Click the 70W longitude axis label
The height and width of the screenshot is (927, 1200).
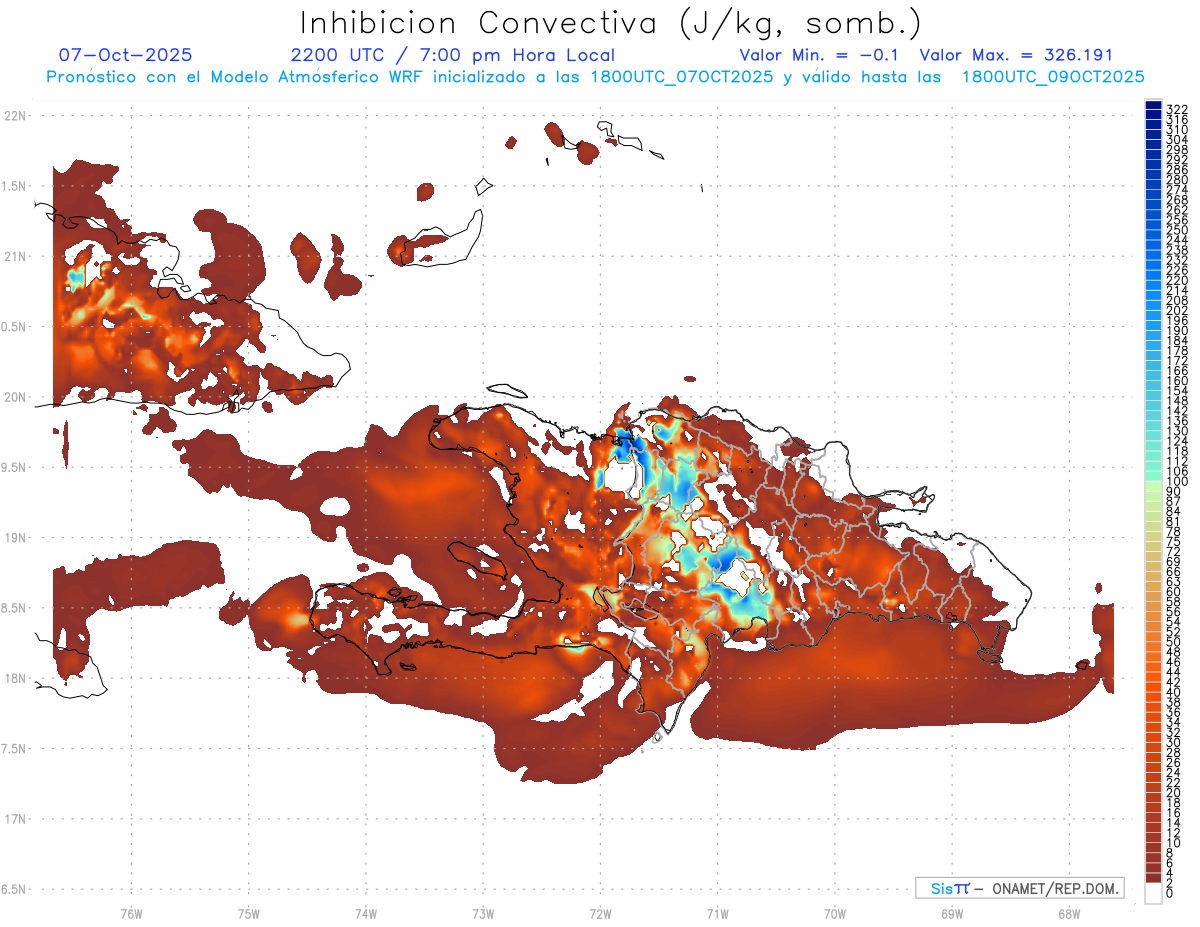[834, 912]
